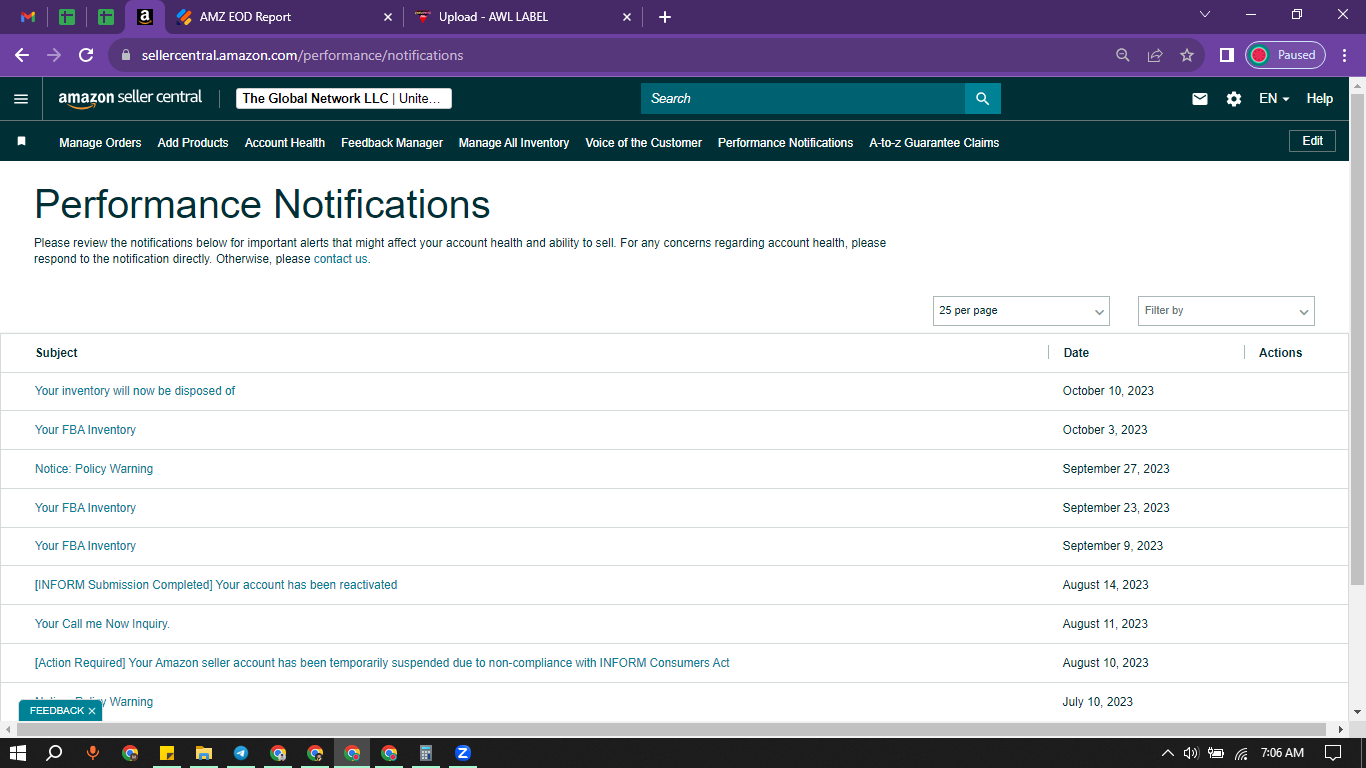This screenshot has width=1366, height=768.
Task: Follow the contact us link
Action: pos(340,259)
